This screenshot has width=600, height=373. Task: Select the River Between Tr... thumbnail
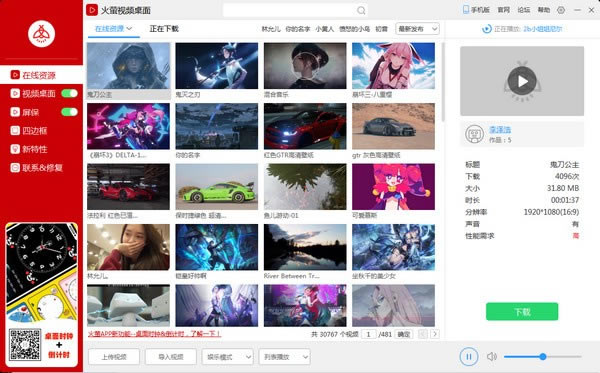point(305,247)
